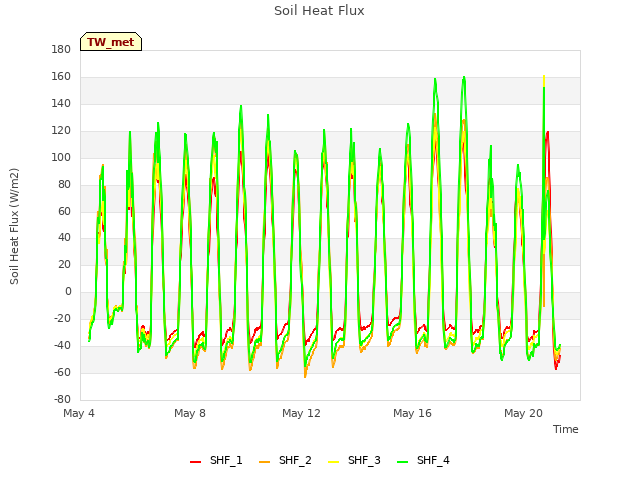Screen dimensions: 640x480
Task: Click the -40 y-axis tick label
Action: click(62, 345)
